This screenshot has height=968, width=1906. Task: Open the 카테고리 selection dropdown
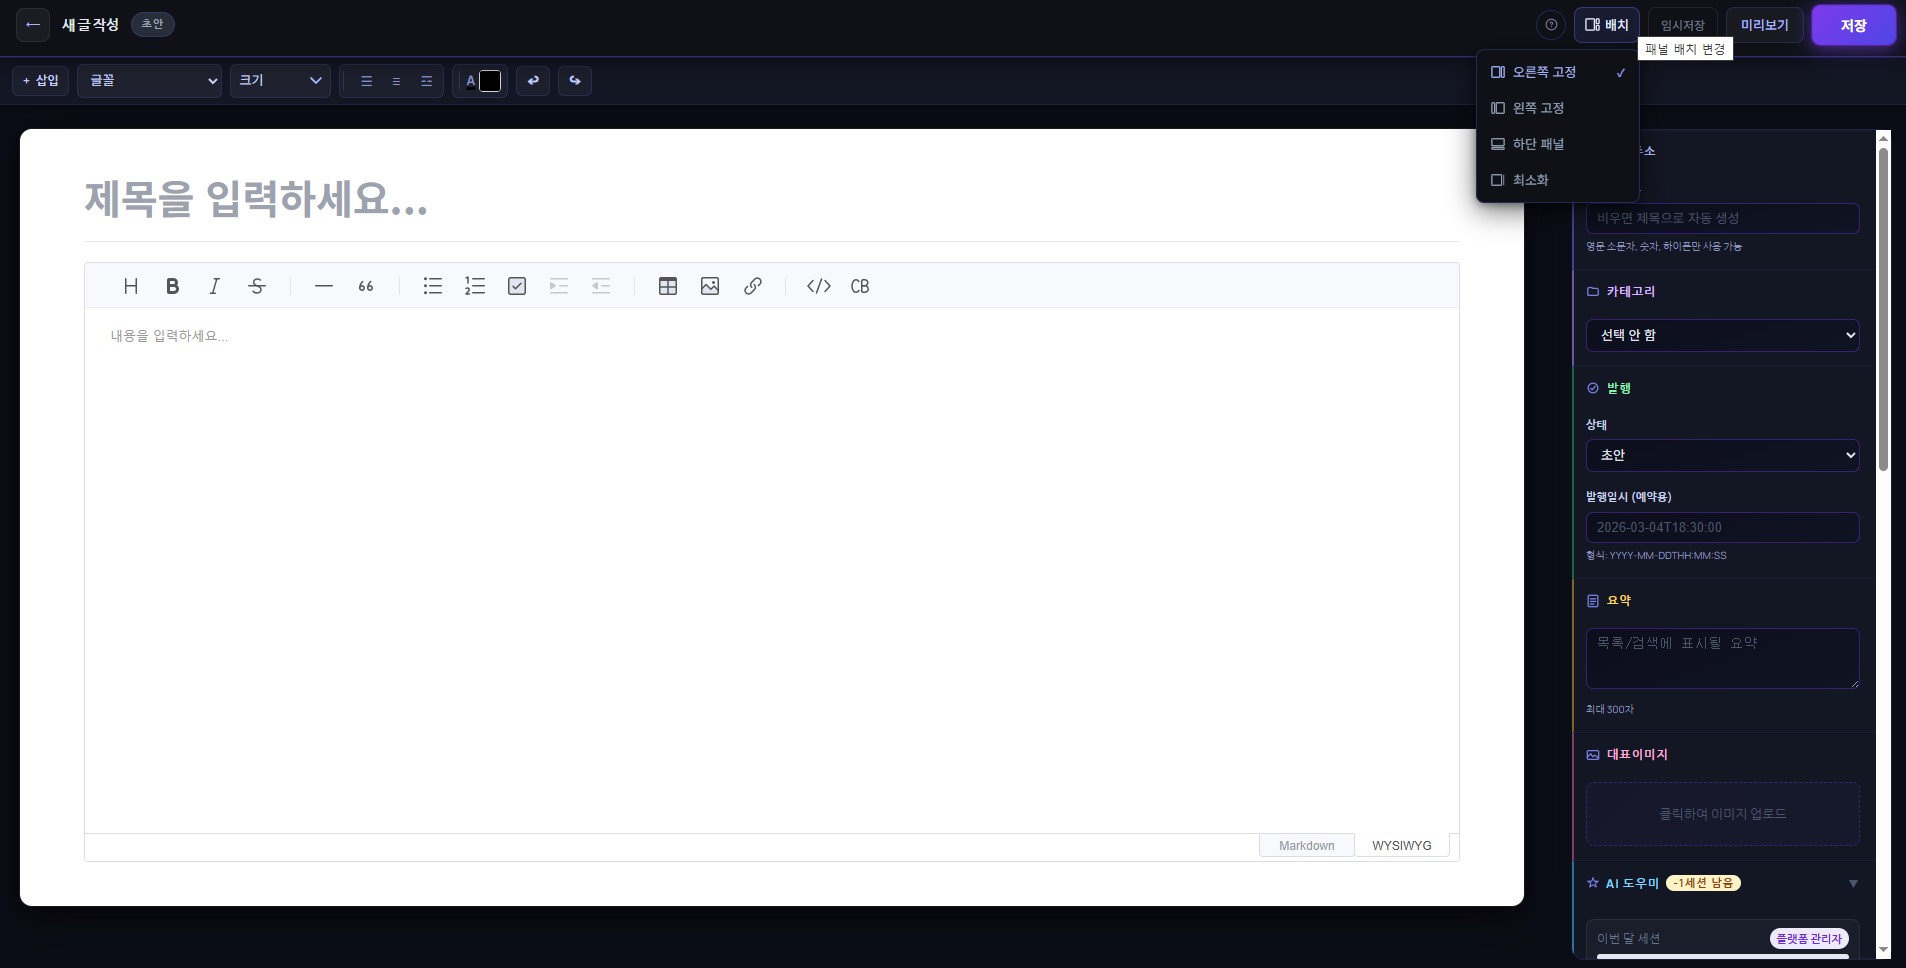pos(1722,336)
